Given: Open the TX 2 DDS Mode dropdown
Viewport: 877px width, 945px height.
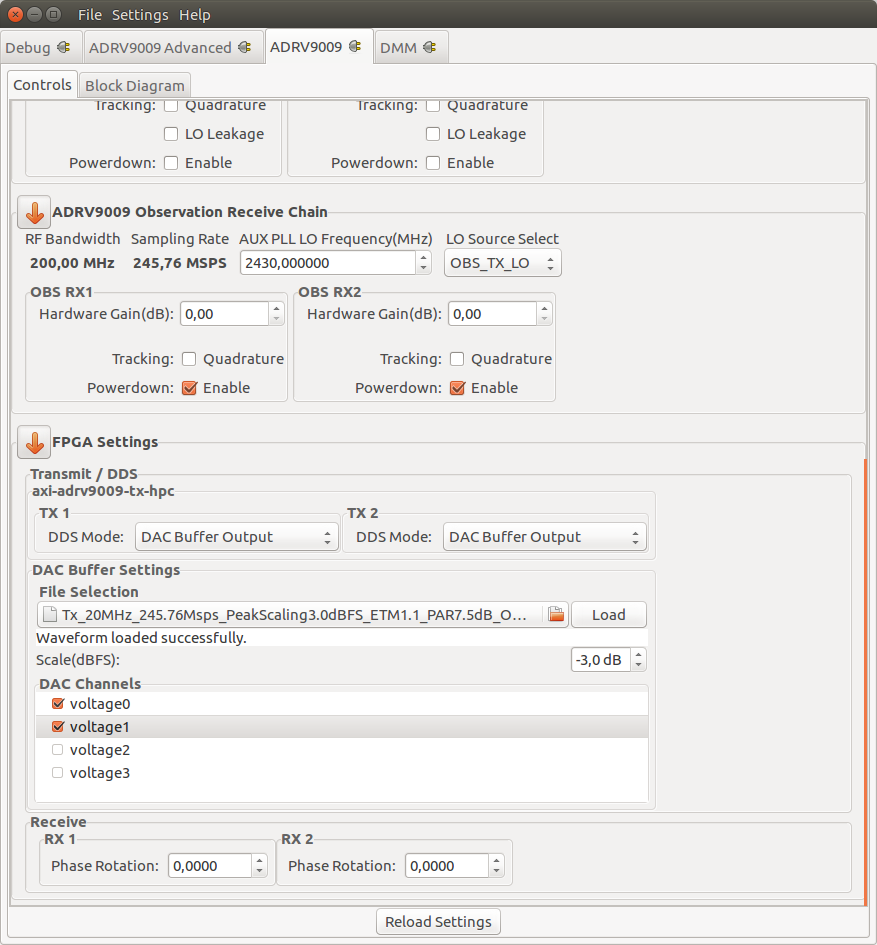Looking at the screenshot, I should pos(544,536).
